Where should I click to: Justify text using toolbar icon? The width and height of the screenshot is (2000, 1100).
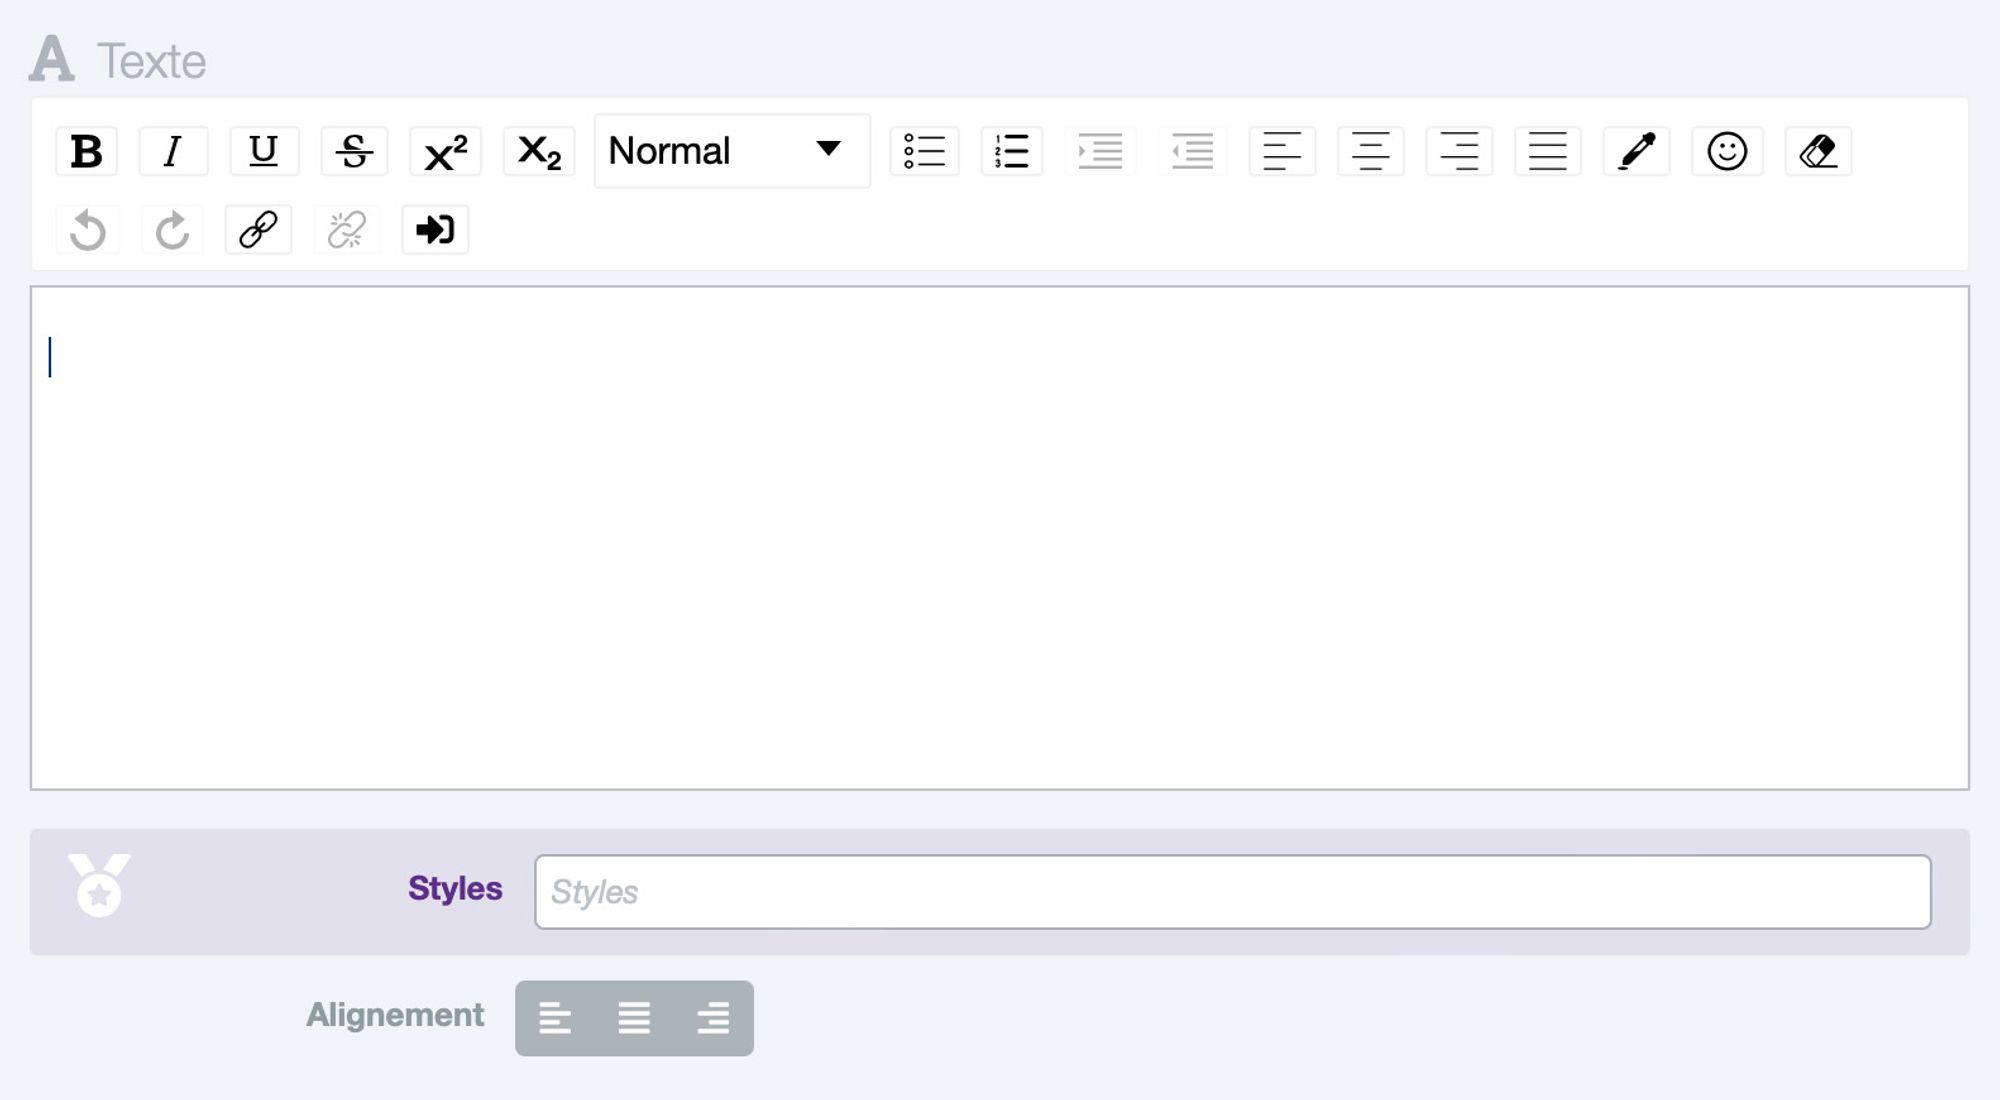(1547, 151)
